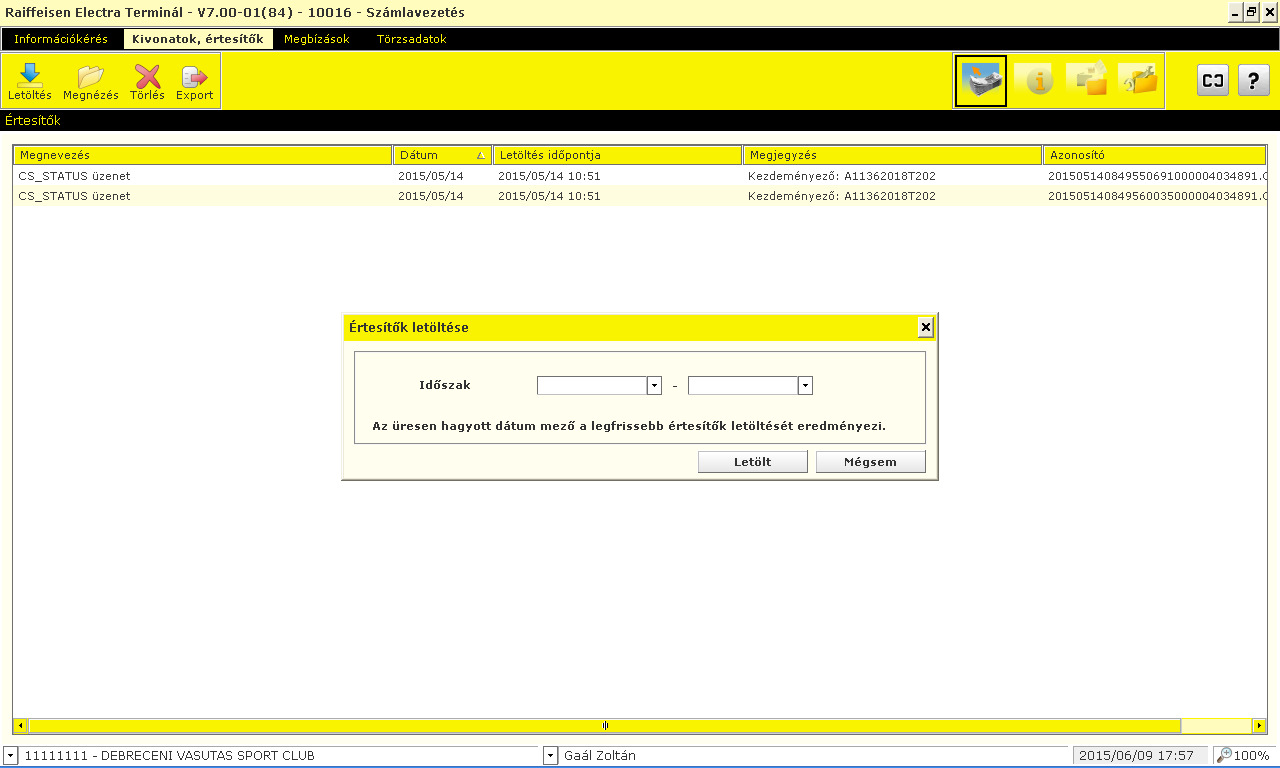
Task: Click the chain link connection button
Action: point(1213,81)
